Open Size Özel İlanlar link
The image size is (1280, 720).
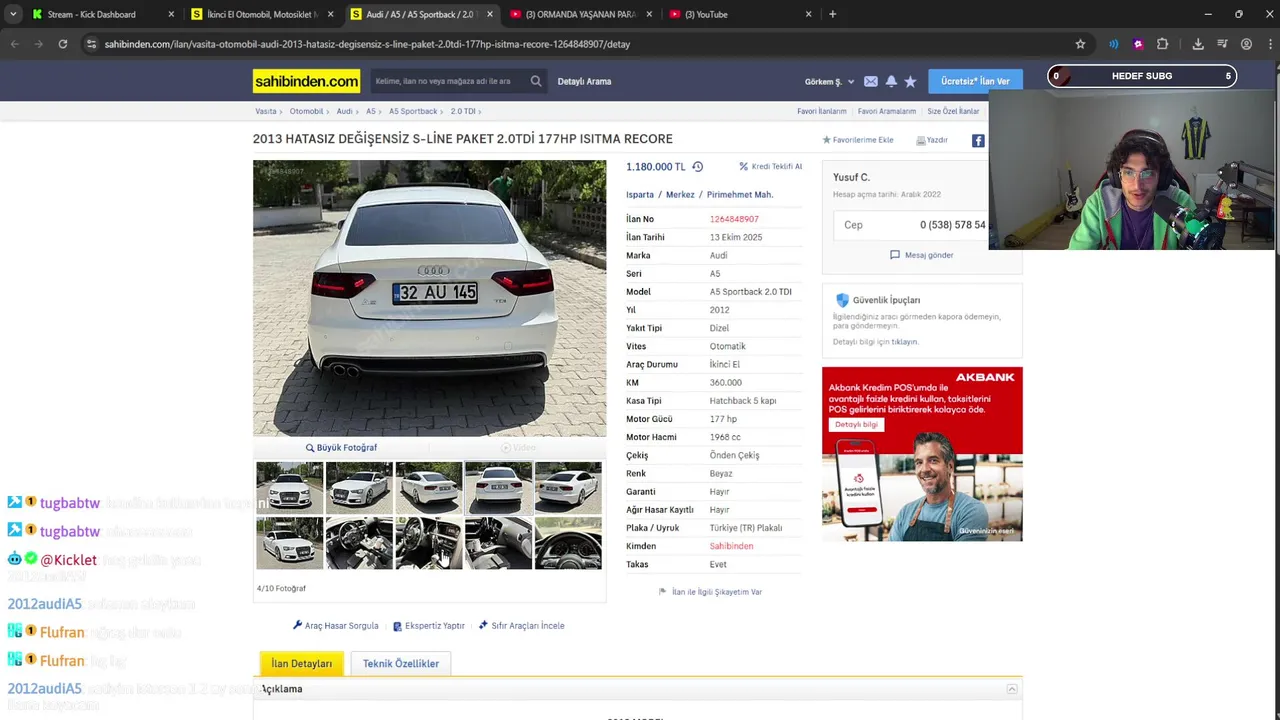tap(954, 111)
